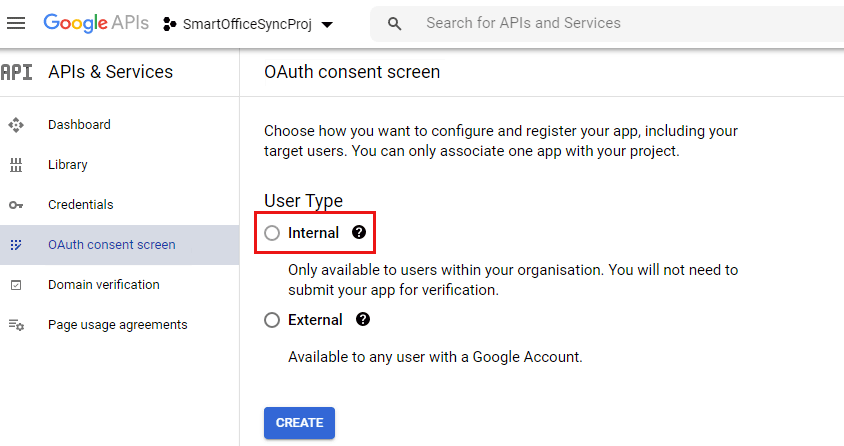Screen dimensions: 844x446
Task: Click the 'Available to any user' description
Action: tap(435, 357)
